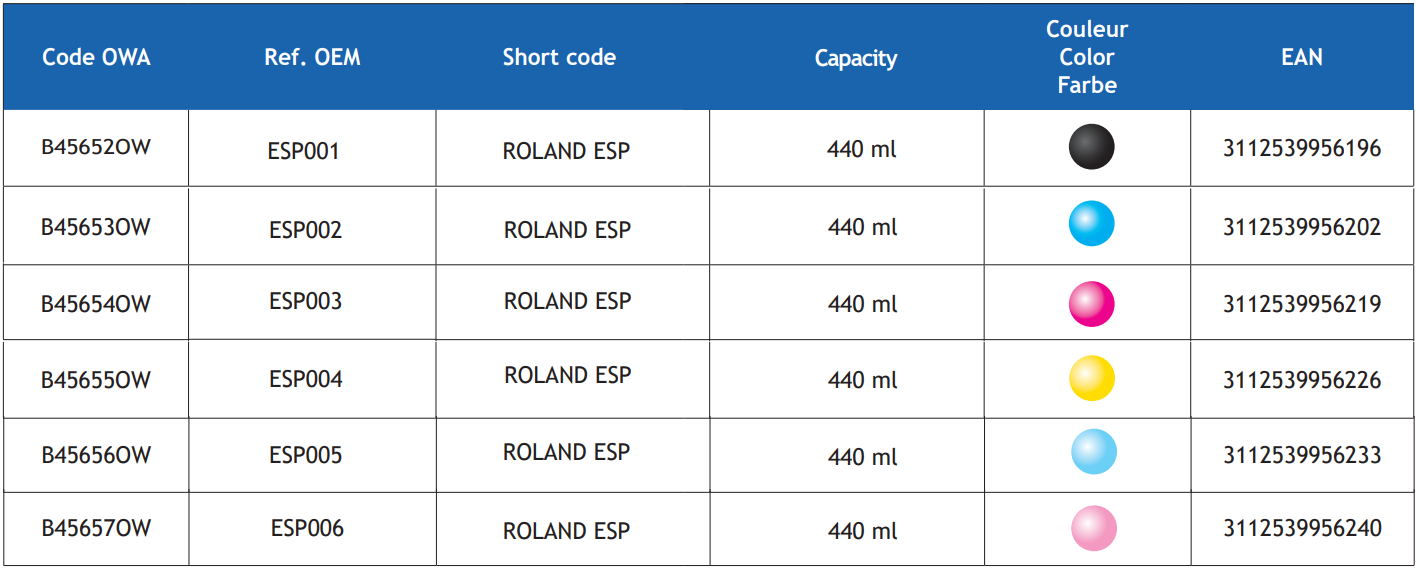Click 440 ml in the B45657OW row

862,531
